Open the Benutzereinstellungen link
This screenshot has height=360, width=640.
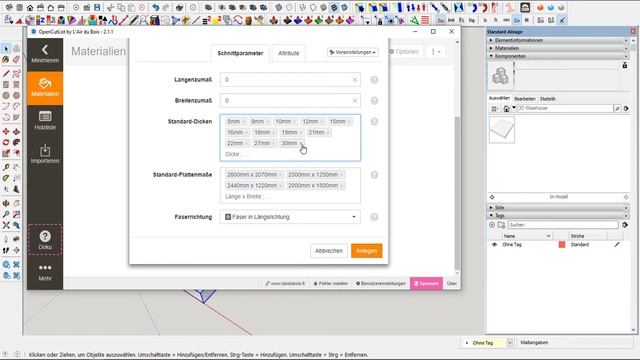380,283
